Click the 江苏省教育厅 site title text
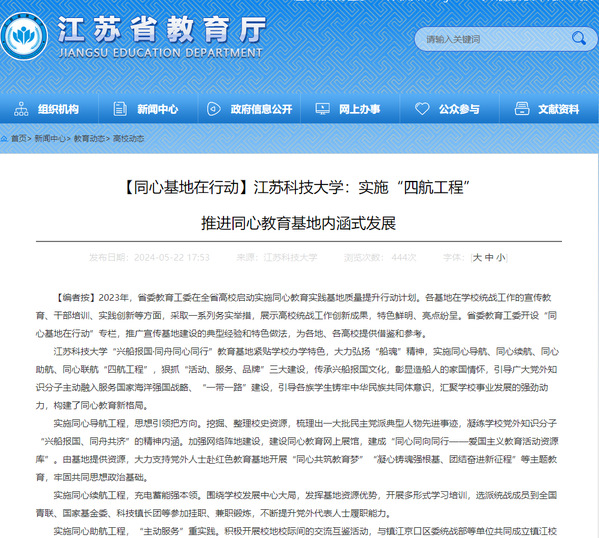 tap(162, 29)
